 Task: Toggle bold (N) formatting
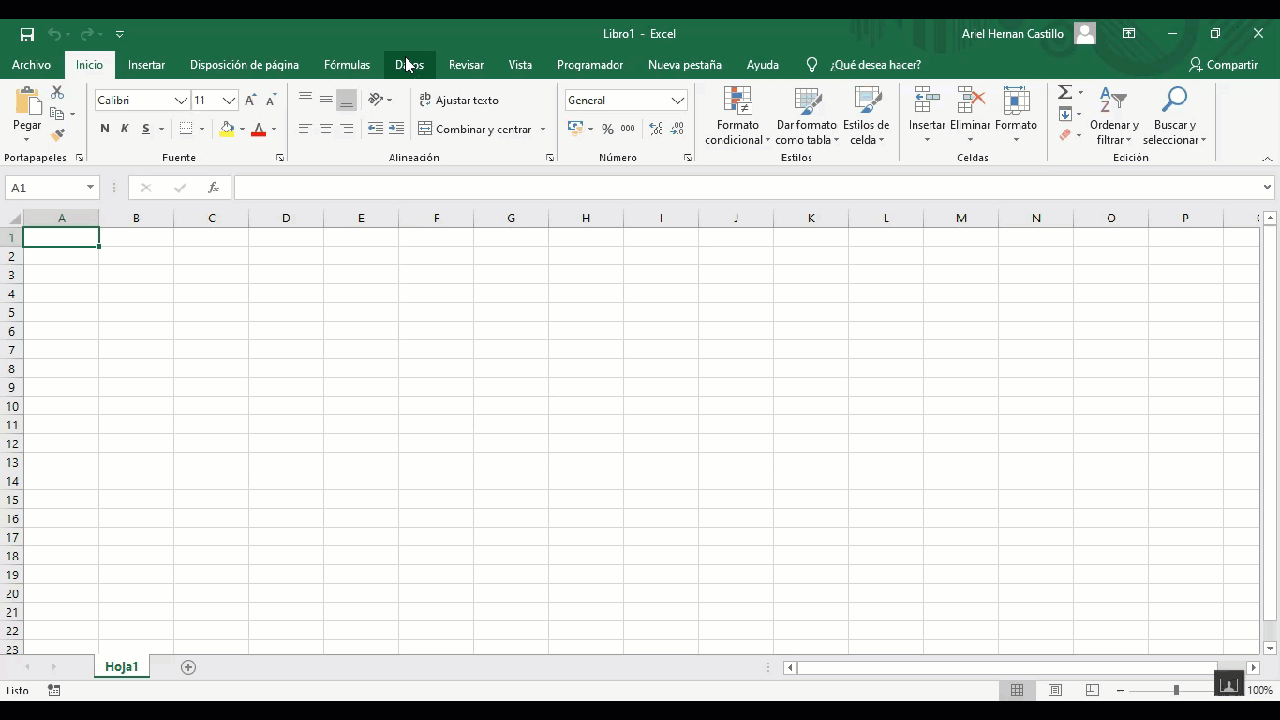pos(105,129)
